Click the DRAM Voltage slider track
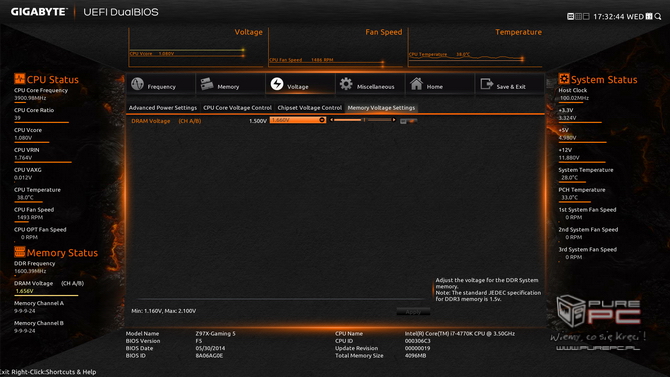 tap(363, 120)
